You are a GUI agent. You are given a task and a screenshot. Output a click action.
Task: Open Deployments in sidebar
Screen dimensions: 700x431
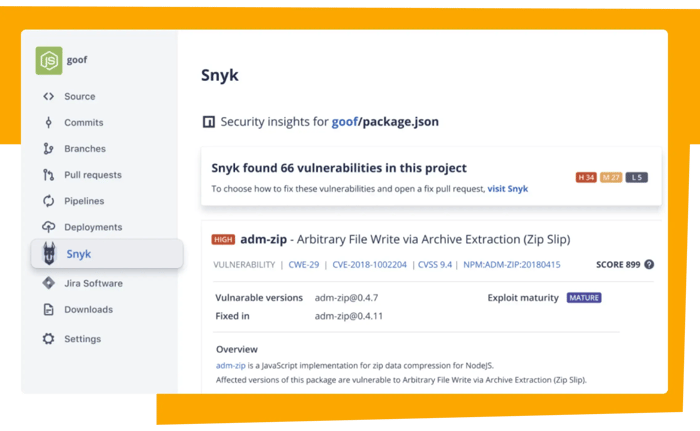click(x=93, y=227)
